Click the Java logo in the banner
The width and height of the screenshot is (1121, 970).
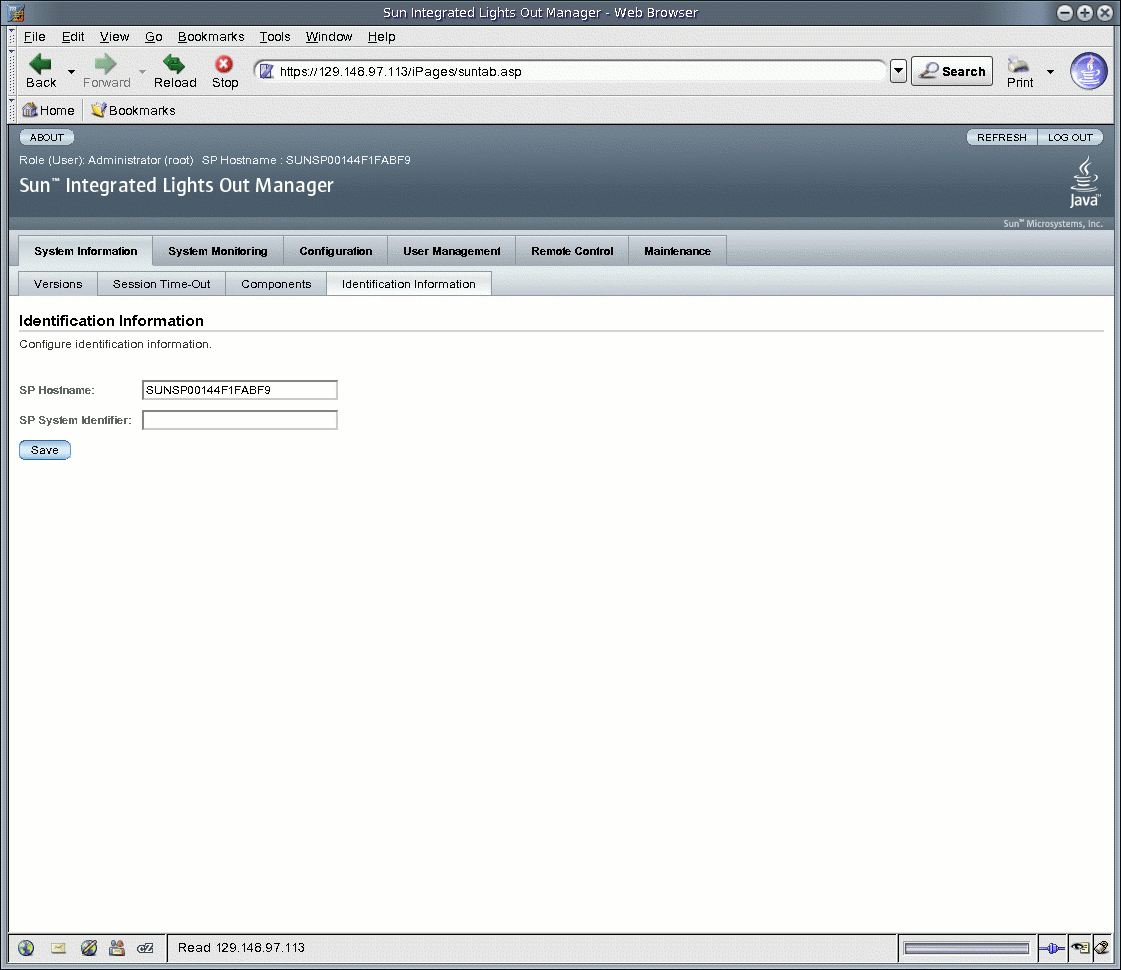click(1085, 182)
